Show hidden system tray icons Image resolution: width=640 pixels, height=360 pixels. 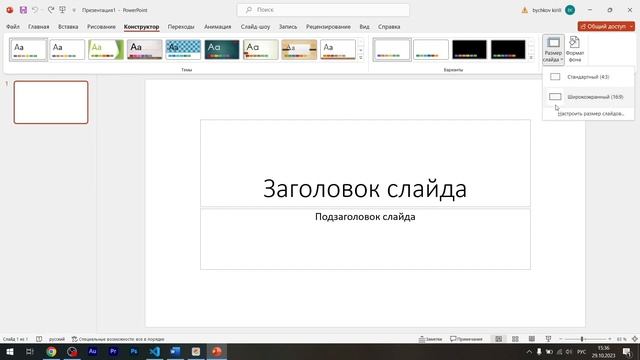[x=529, y=351]
